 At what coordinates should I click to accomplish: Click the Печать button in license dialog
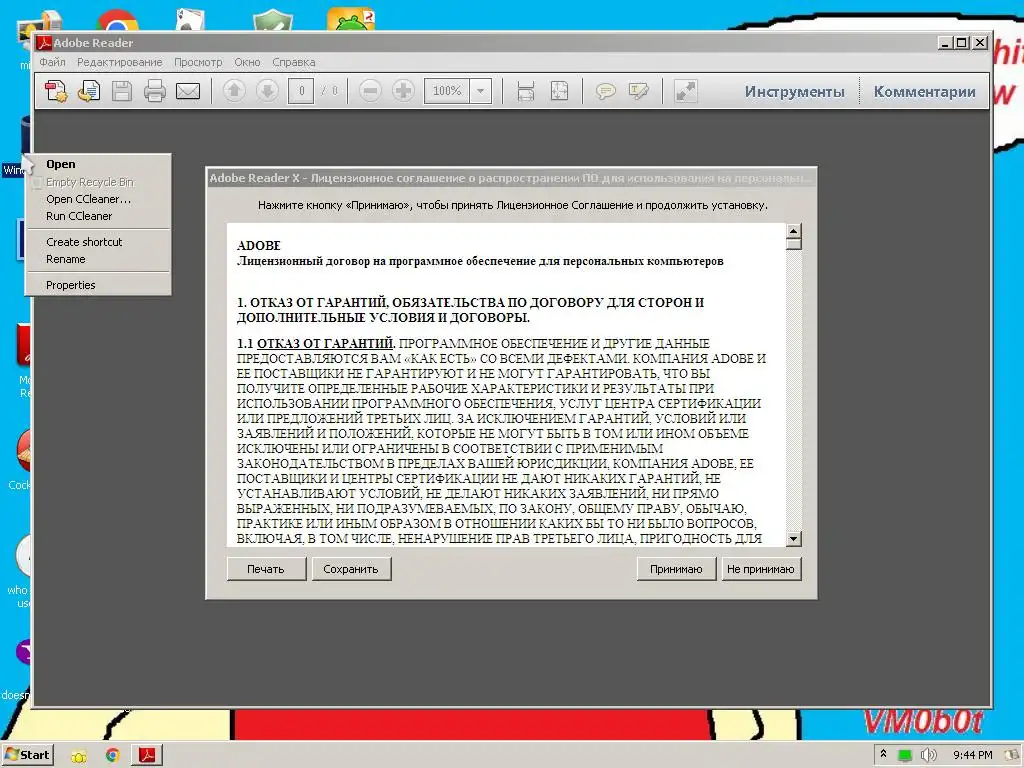(x=266, y=569)
